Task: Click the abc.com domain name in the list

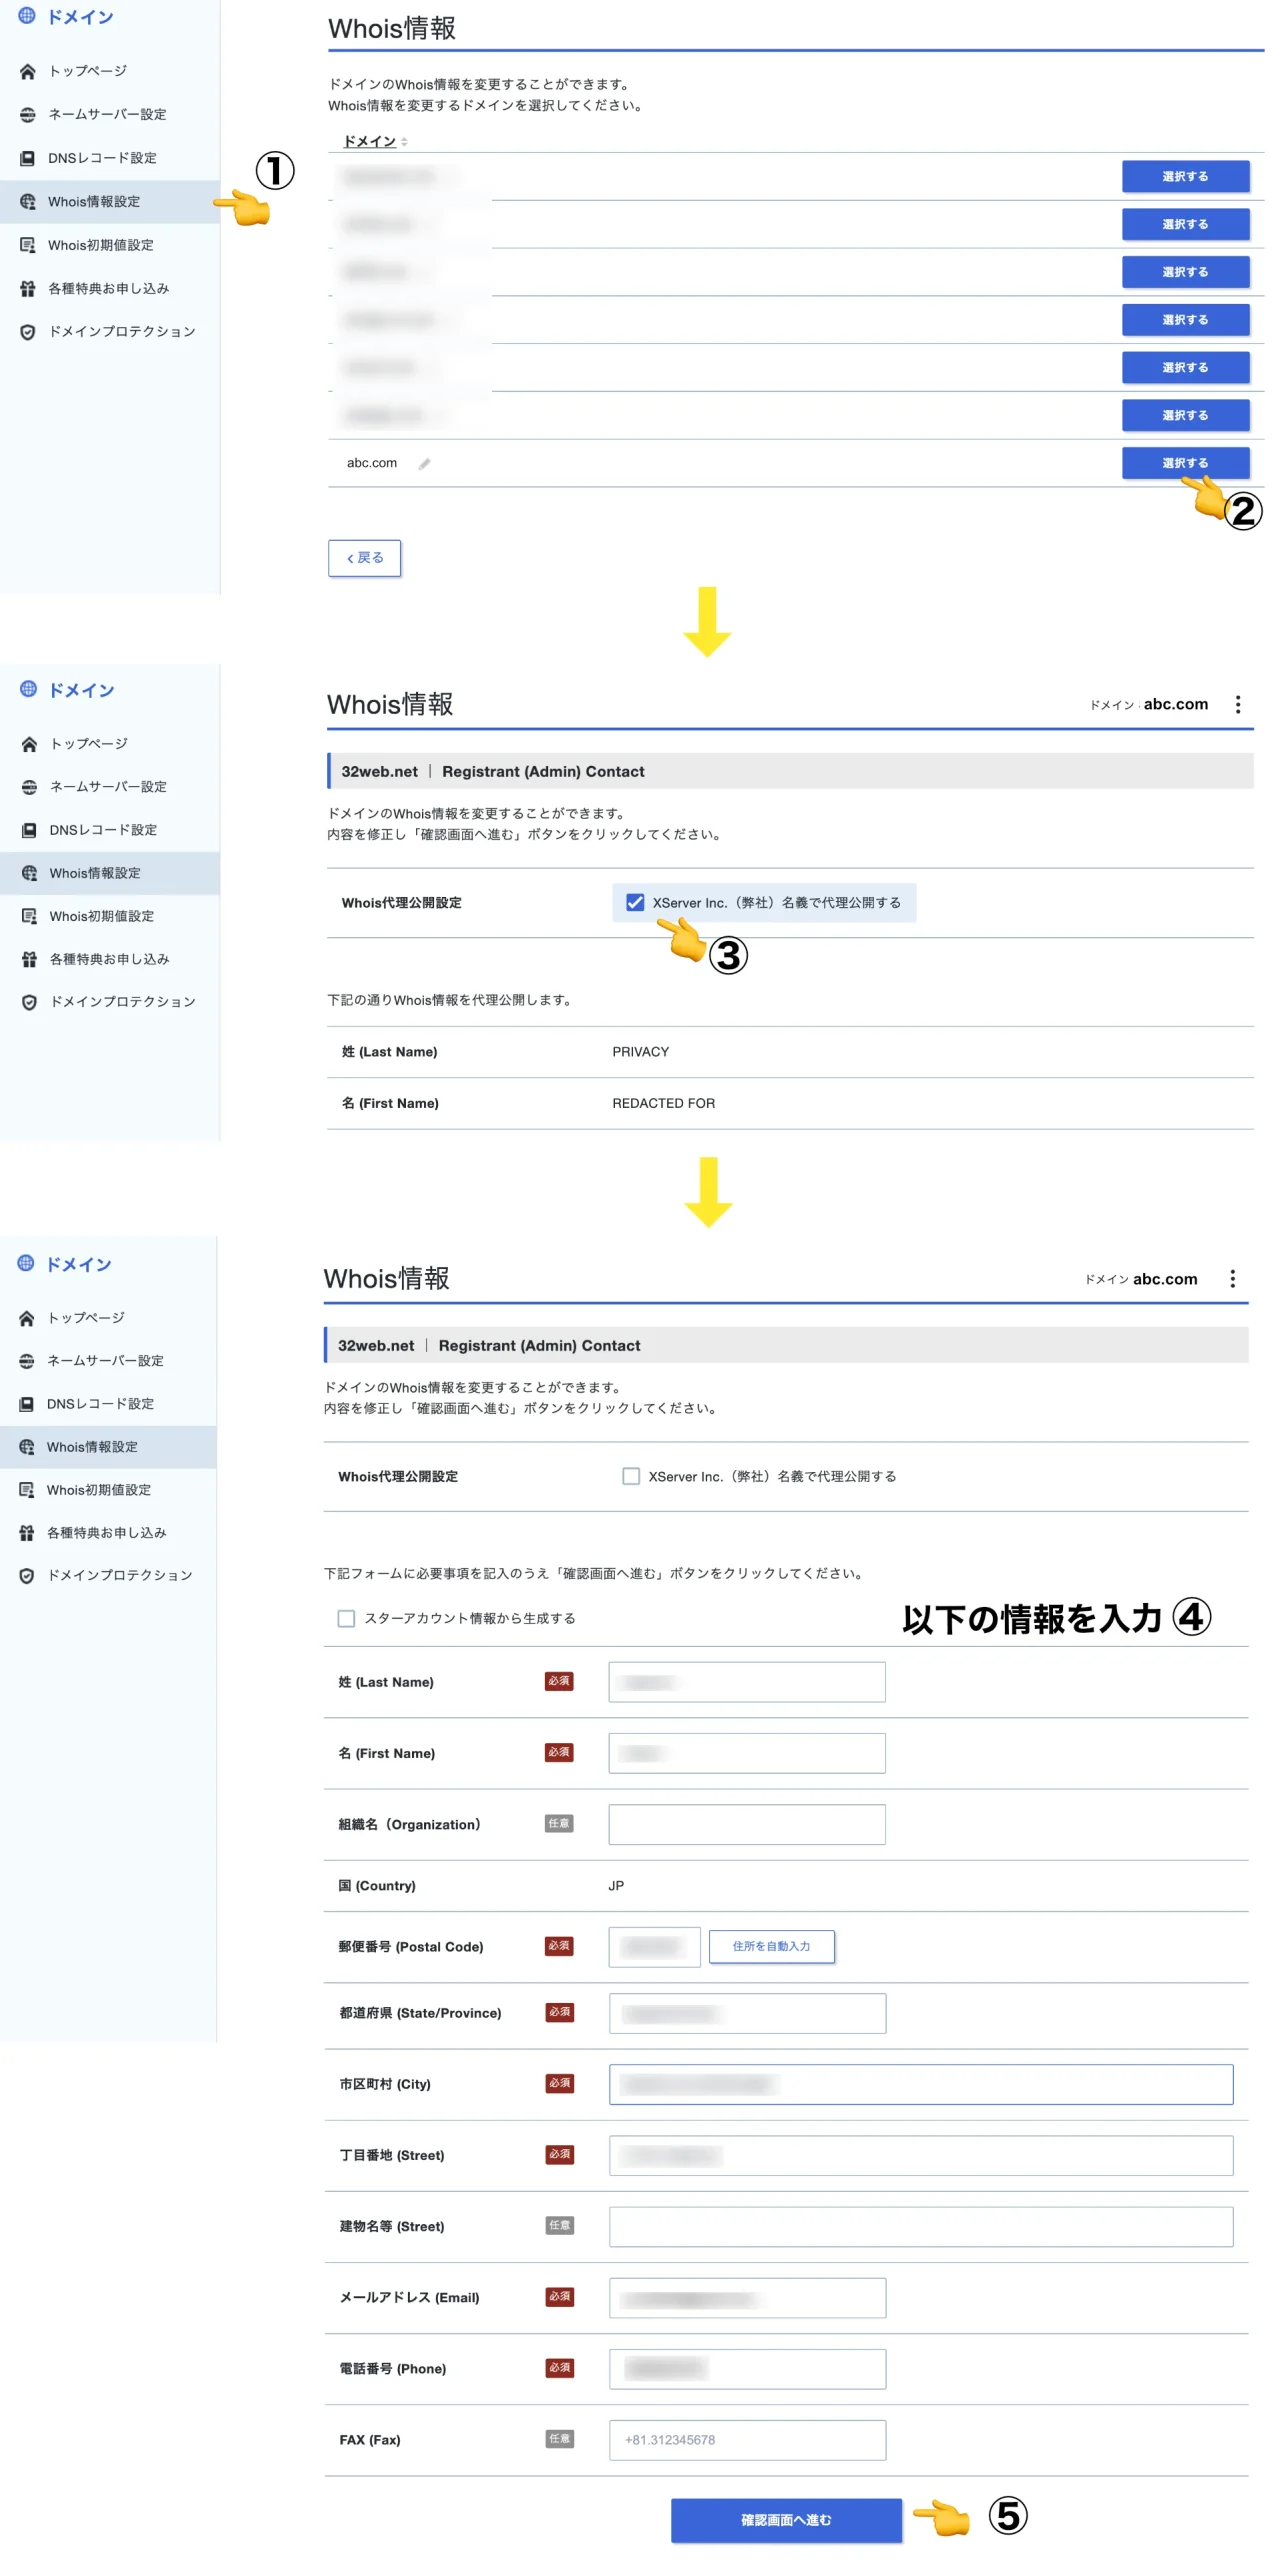Action: tap(372, 463)
